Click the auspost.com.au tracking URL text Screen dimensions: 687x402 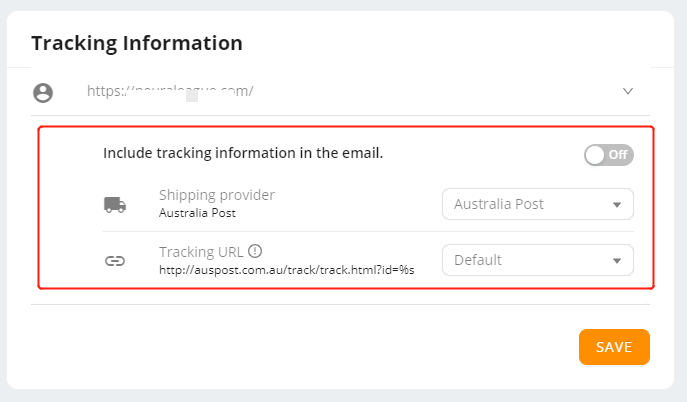[287, 270]
